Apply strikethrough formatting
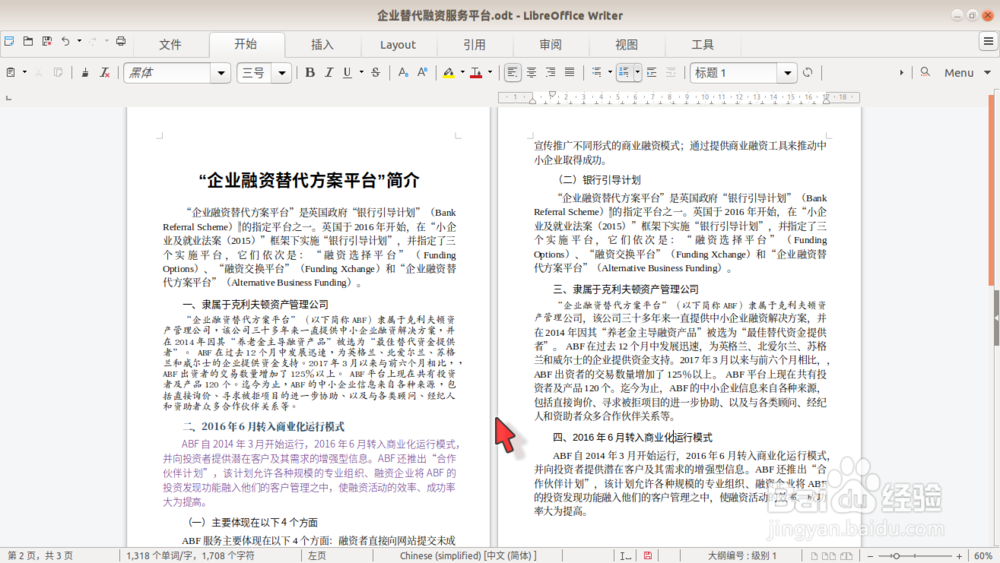 376,73
